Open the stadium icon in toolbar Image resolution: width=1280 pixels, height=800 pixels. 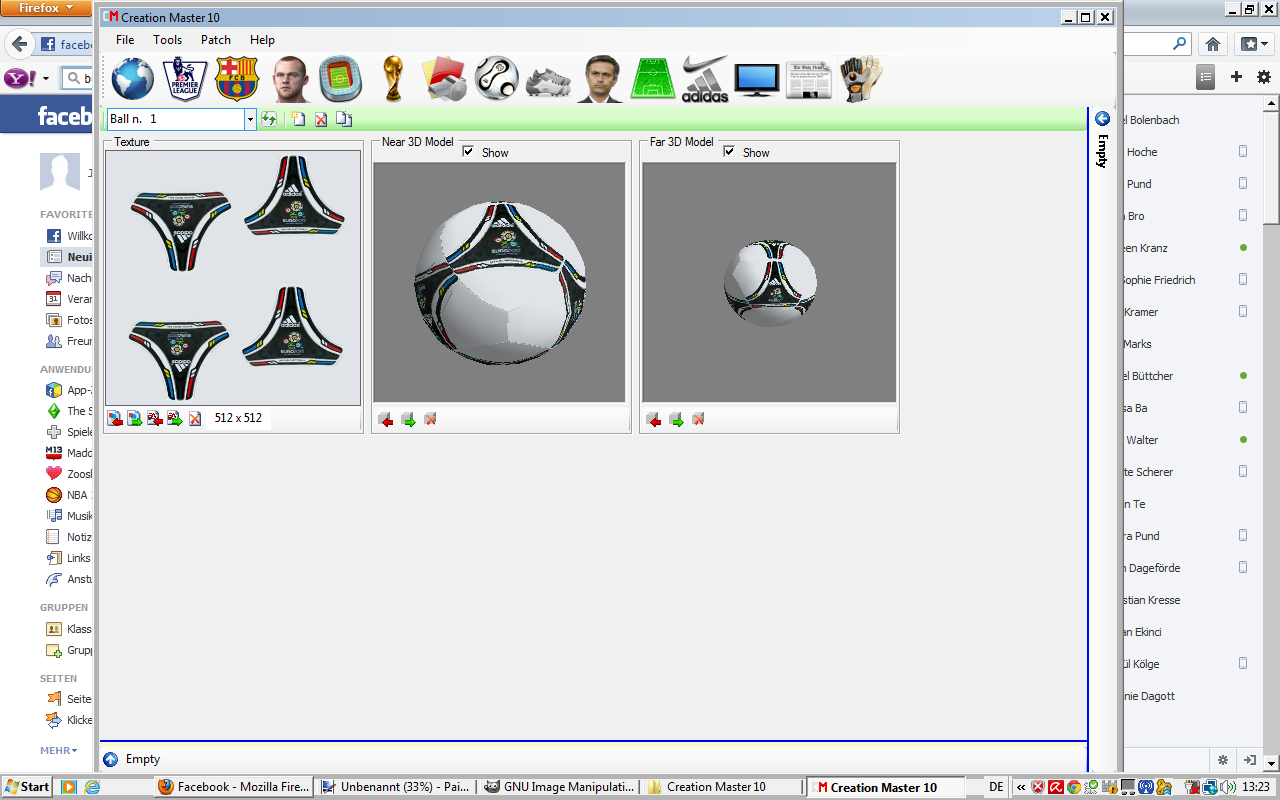click(341, 78)
